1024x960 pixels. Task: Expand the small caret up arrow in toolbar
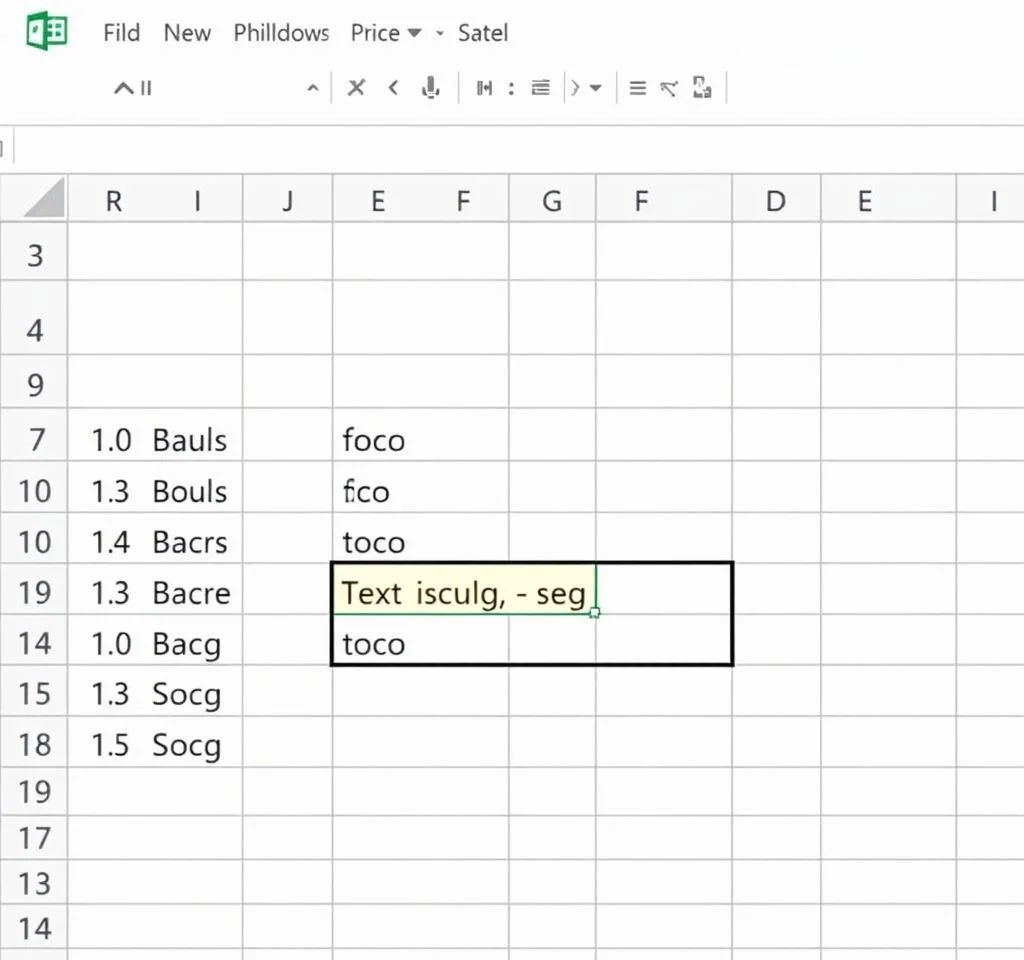(x=312, y=89)
